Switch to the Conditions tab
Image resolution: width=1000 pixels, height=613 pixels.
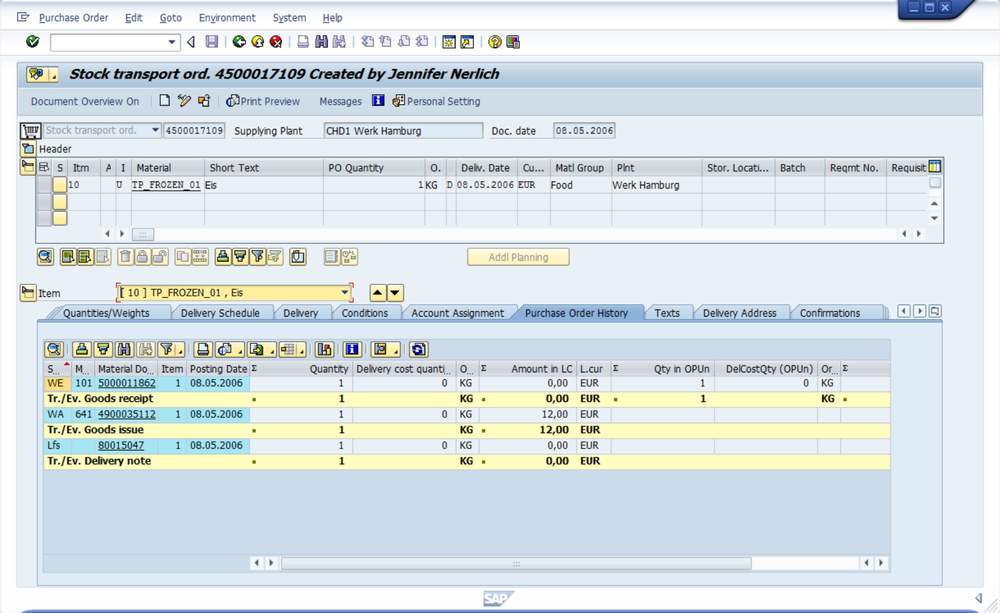pos(364,313)
